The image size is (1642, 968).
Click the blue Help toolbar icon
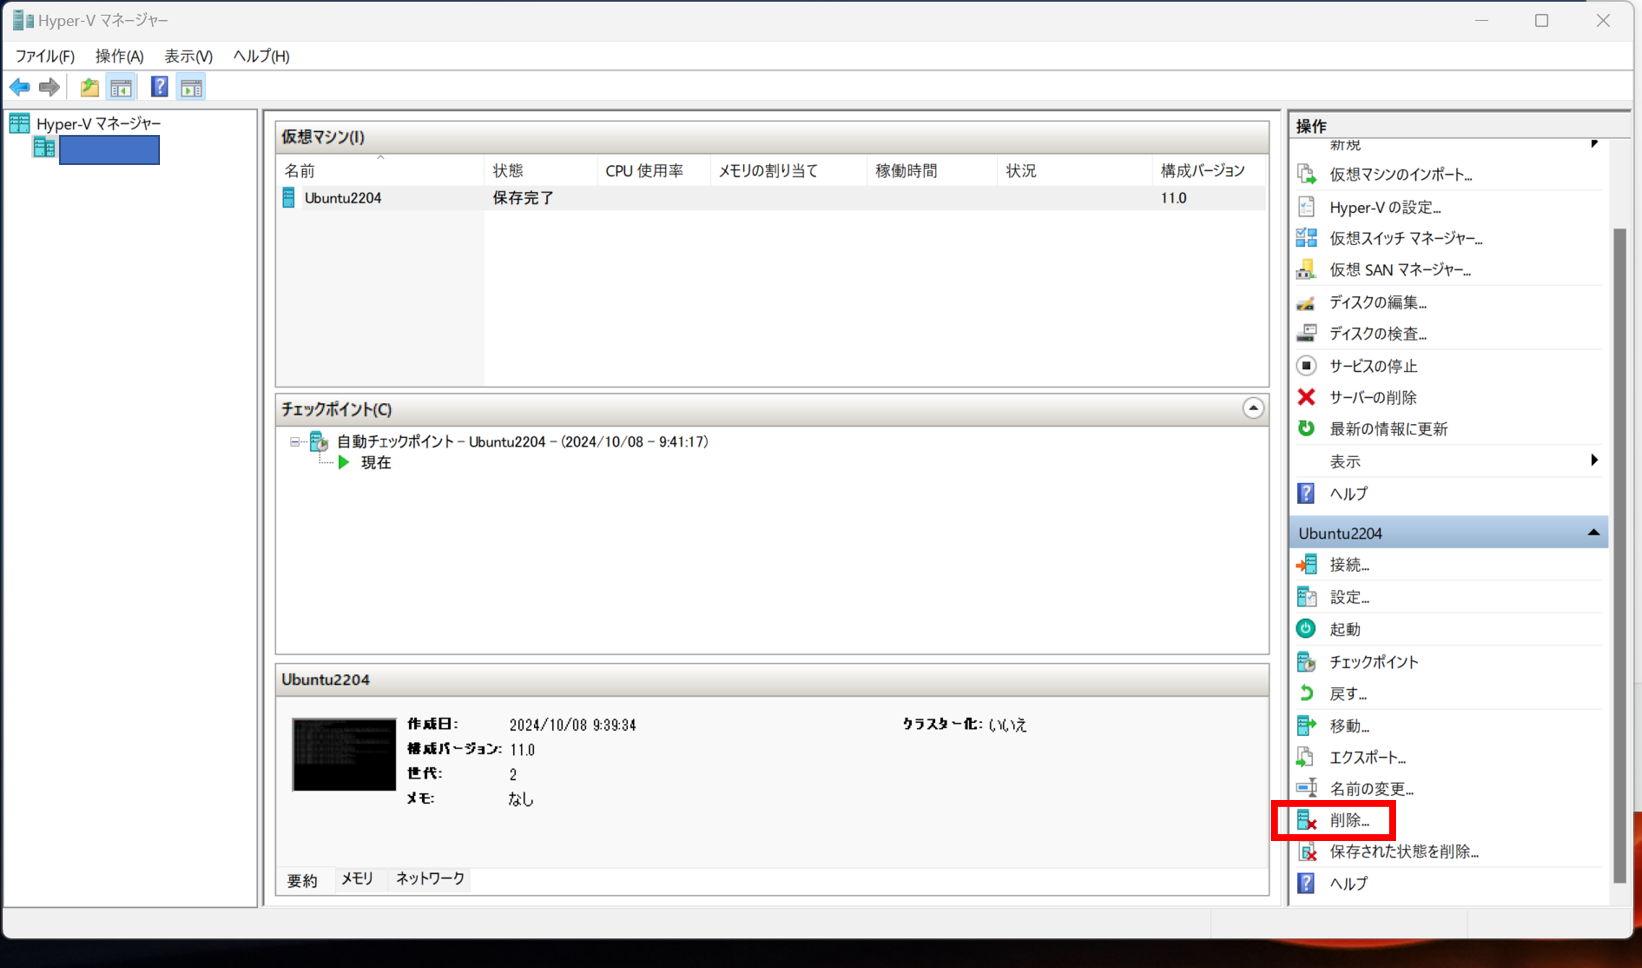tap(159, 87)
